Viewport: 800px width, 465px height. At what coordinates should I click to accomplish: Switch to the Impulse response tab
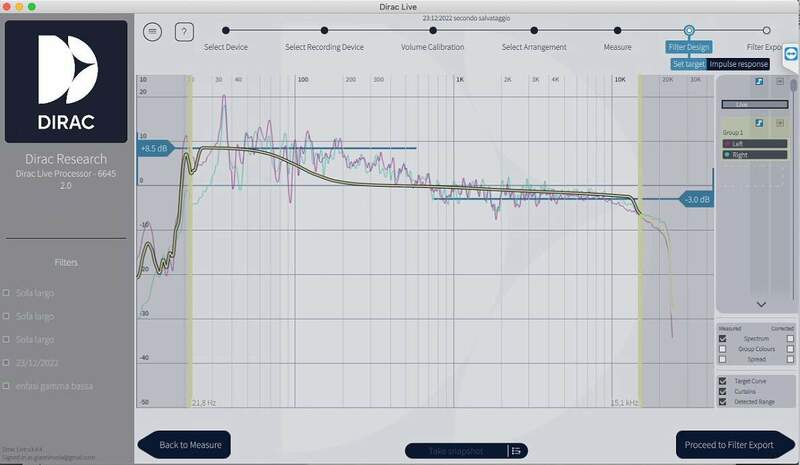(x=739, y=64)
